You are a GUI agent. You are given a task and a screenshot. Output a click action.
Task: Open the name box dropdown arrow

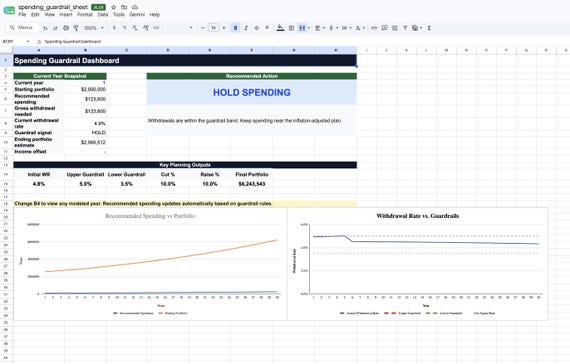tap(28, 41)
